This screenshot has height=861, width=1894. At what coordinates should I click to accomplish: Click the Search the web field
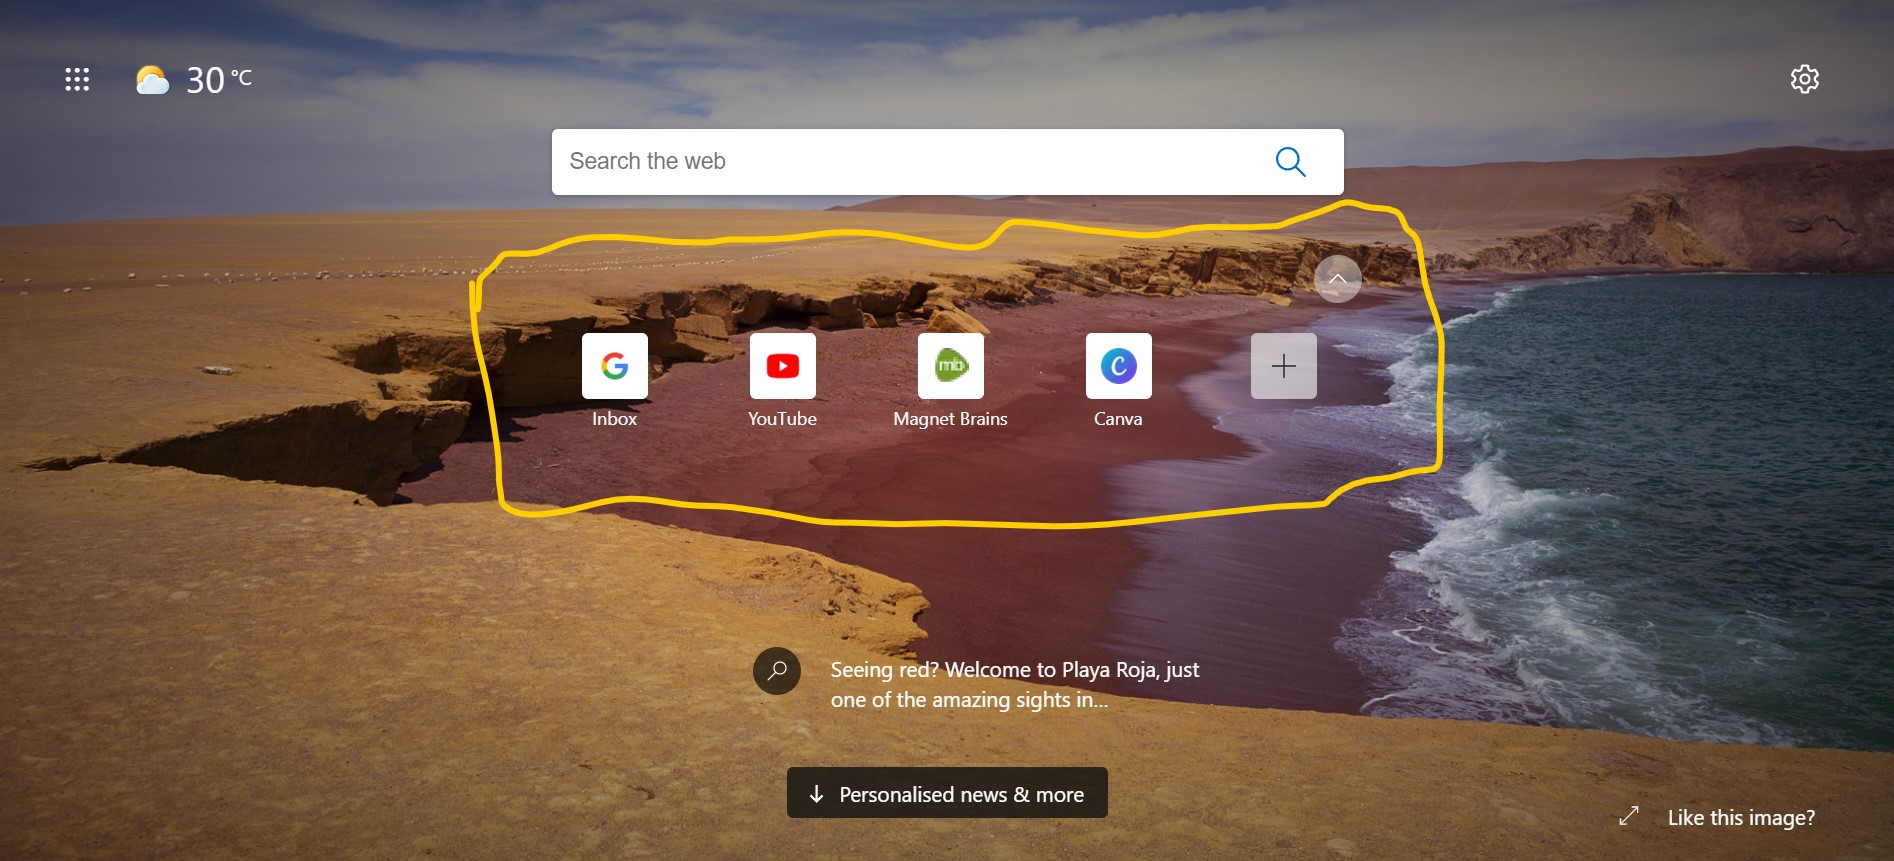pyautogui.click(x=947, y=162)
